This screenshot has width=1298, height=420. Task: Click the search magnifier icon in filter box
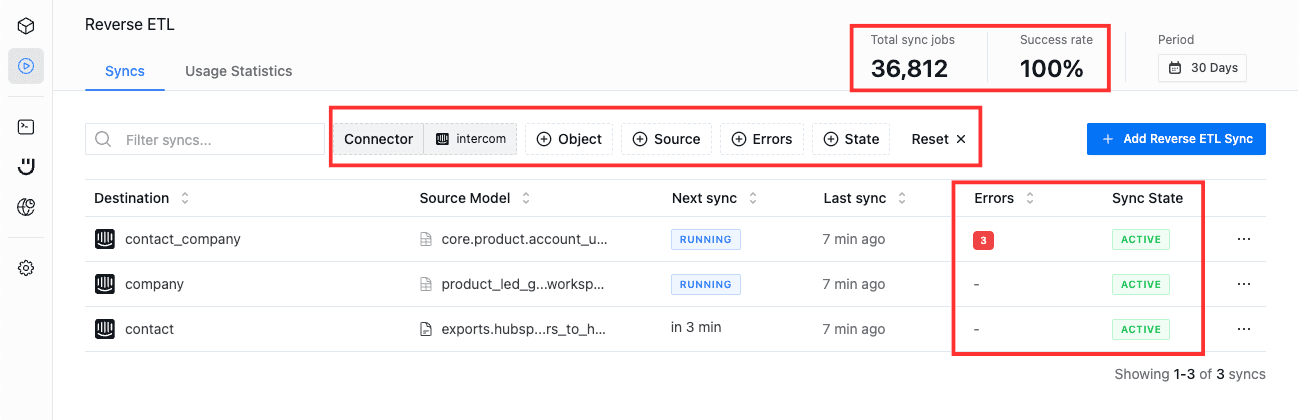tap(102, 139)
